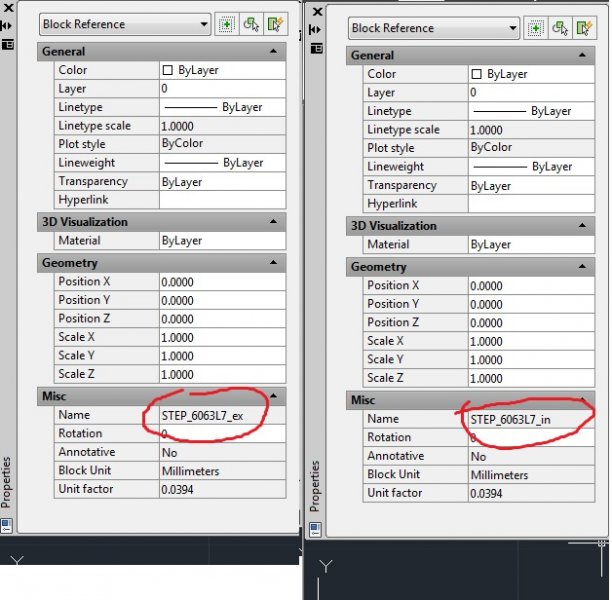Open Block Reference dropdown in right palette

(434, 28)
